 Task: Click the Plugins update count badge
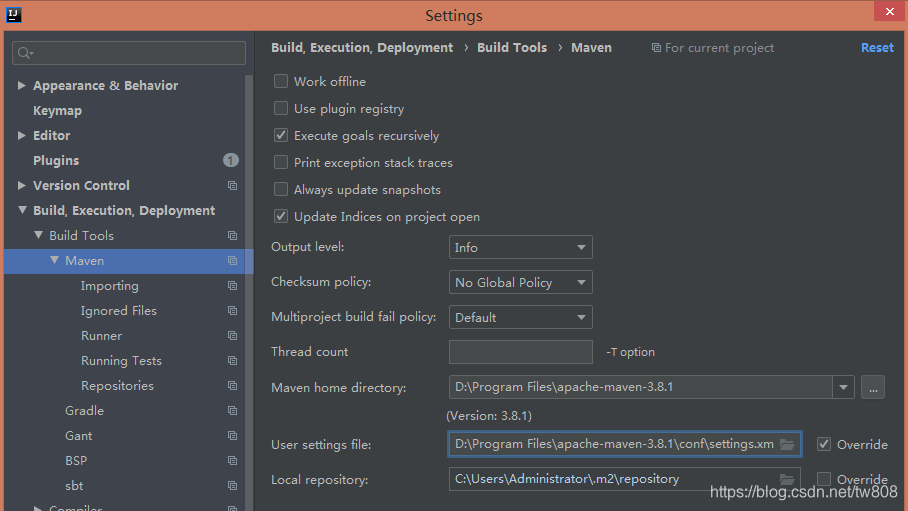pos(230,160)
